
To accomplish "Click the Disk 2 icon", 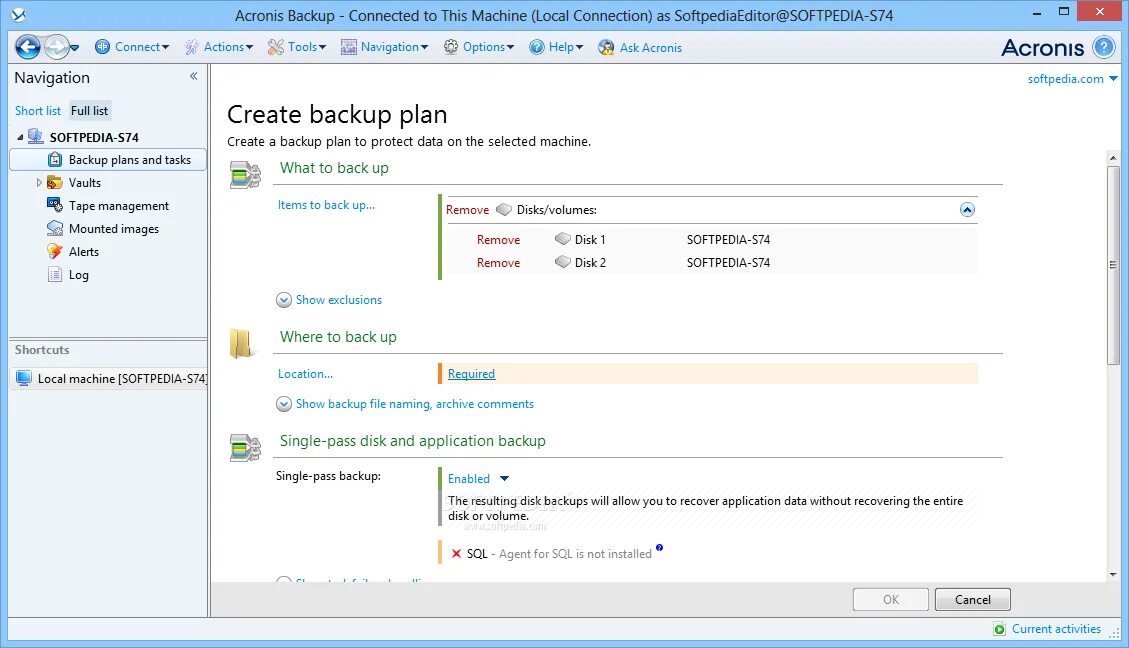I will click(x=563, y=262).
